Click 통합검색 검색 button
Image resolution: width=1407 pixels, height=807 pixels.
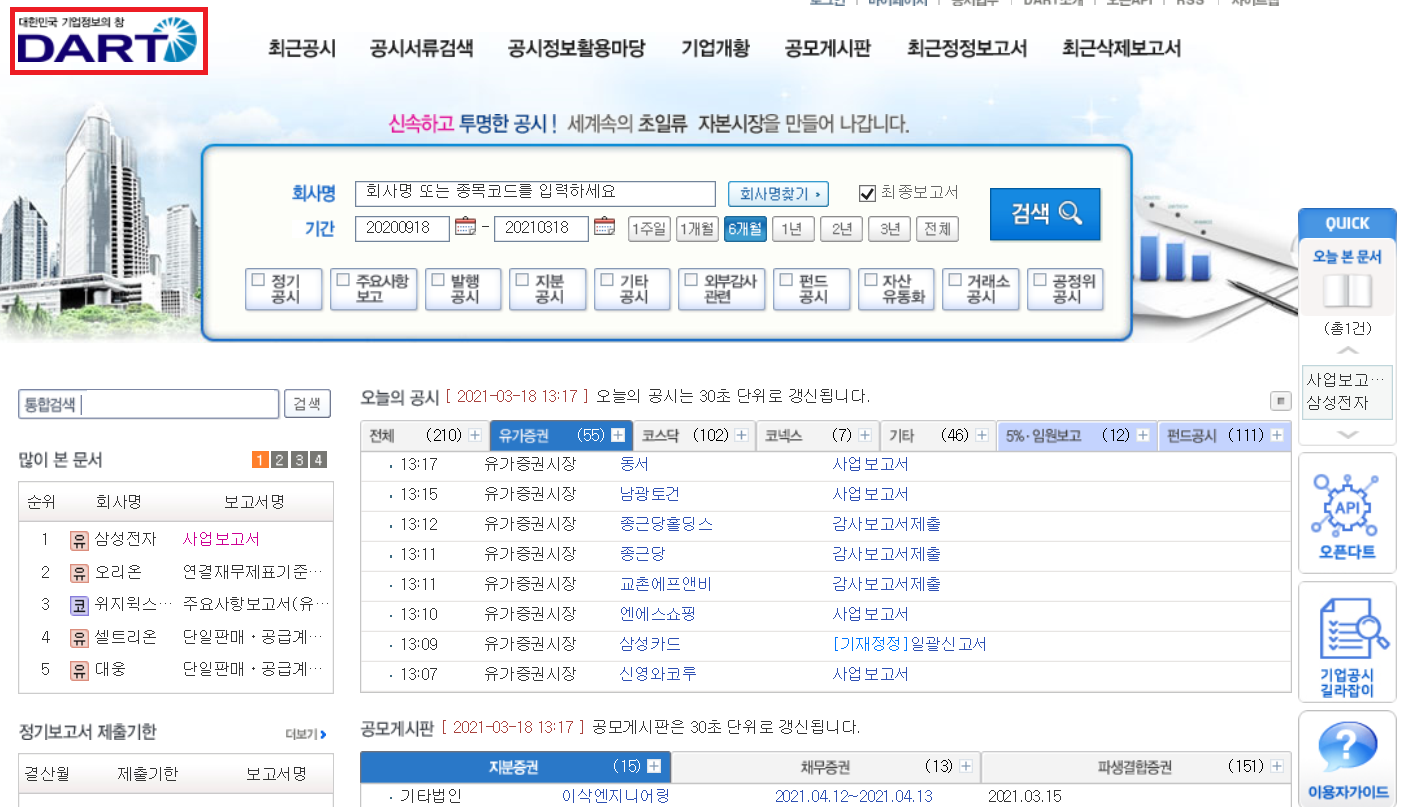(x=307, y=404)
